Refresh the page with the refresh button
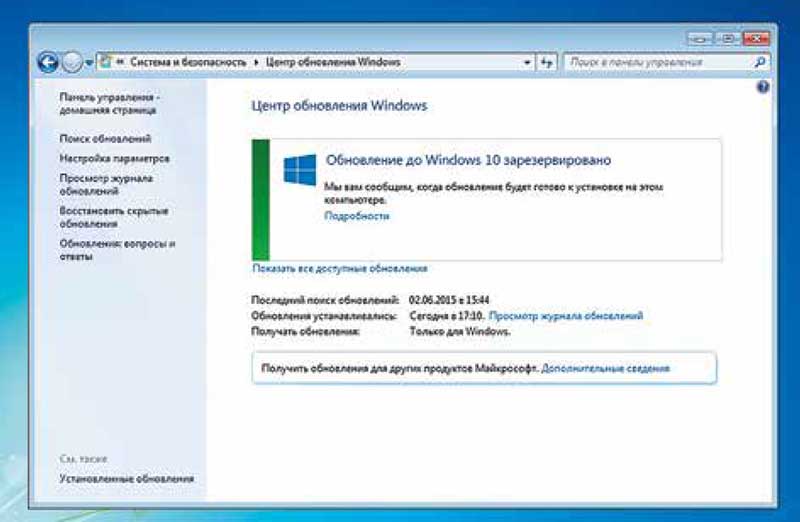The width and height of the screenshot is (800, 522). pyautogui.click(x=546, y=63)
